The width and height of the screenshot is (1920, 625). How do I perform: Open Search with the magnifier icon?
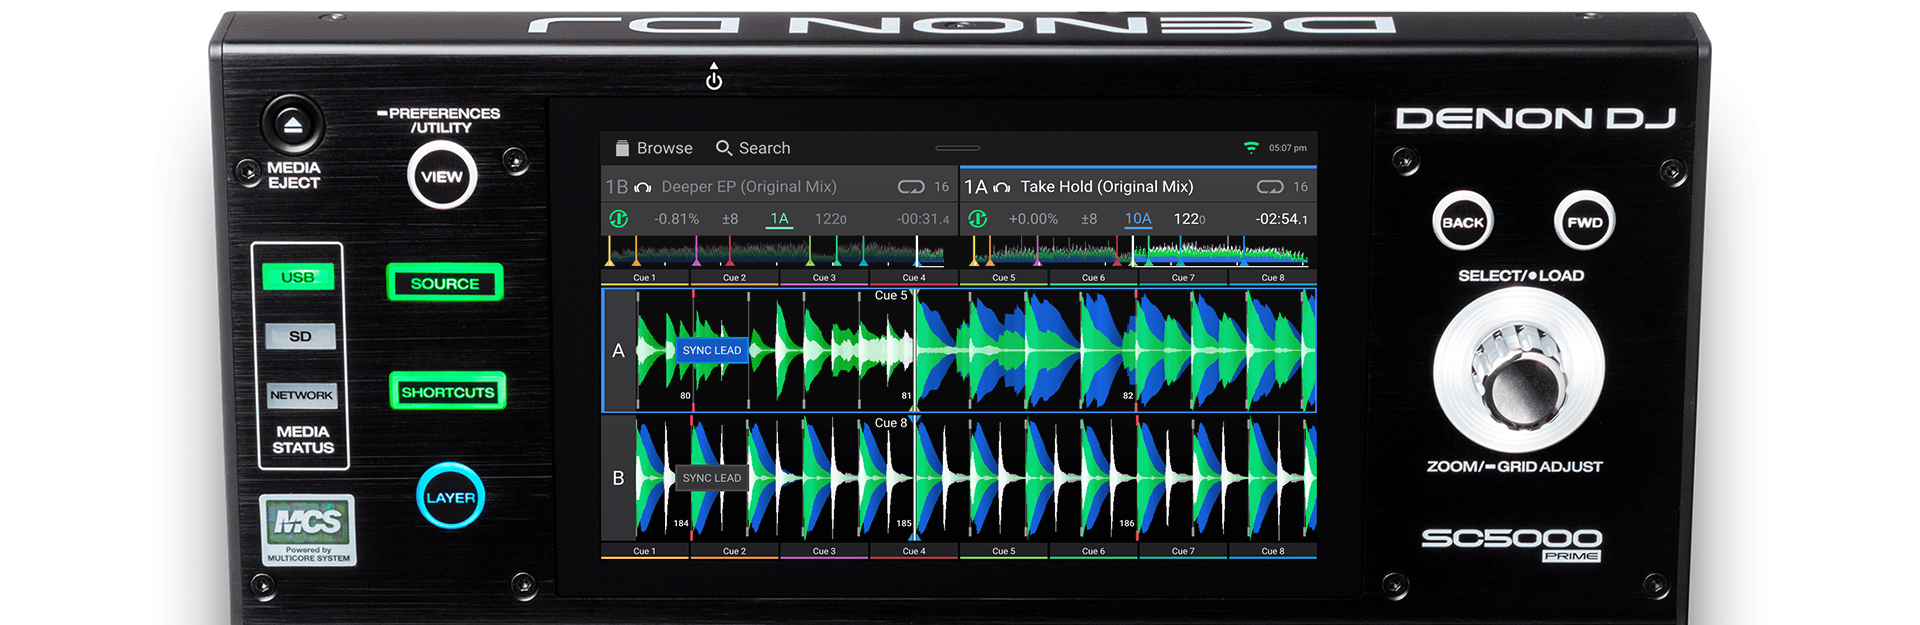pos(724,148)
